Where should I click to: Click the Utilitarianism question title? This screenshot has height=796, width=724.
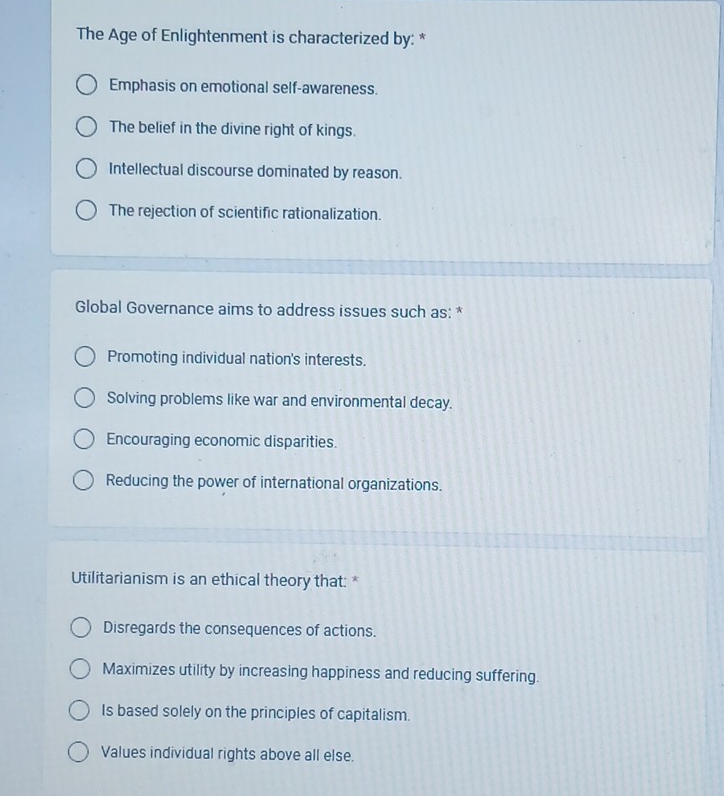point(215,579)
